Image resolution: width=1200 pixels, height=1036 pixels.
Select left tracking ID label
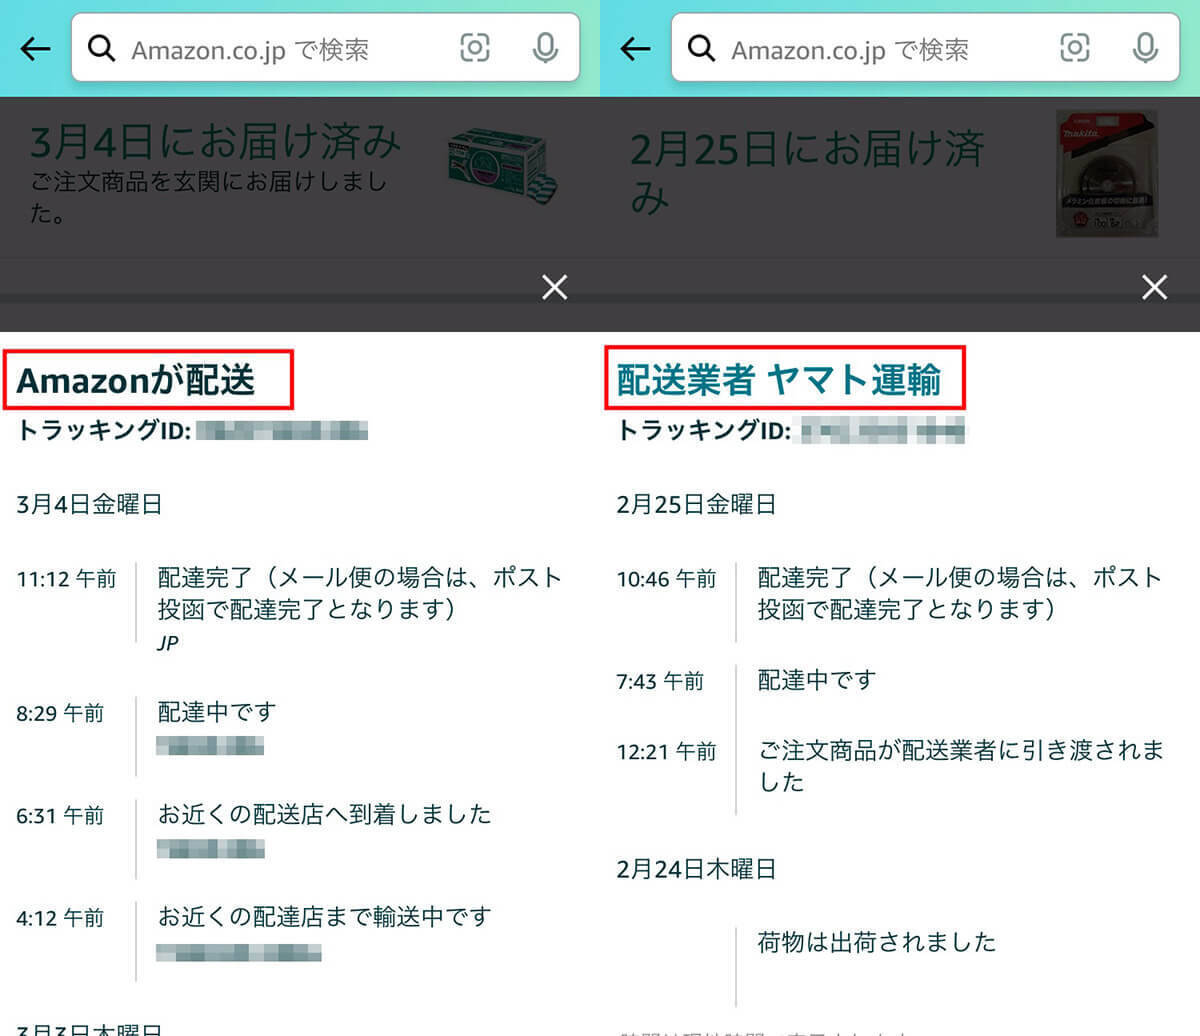103,430
